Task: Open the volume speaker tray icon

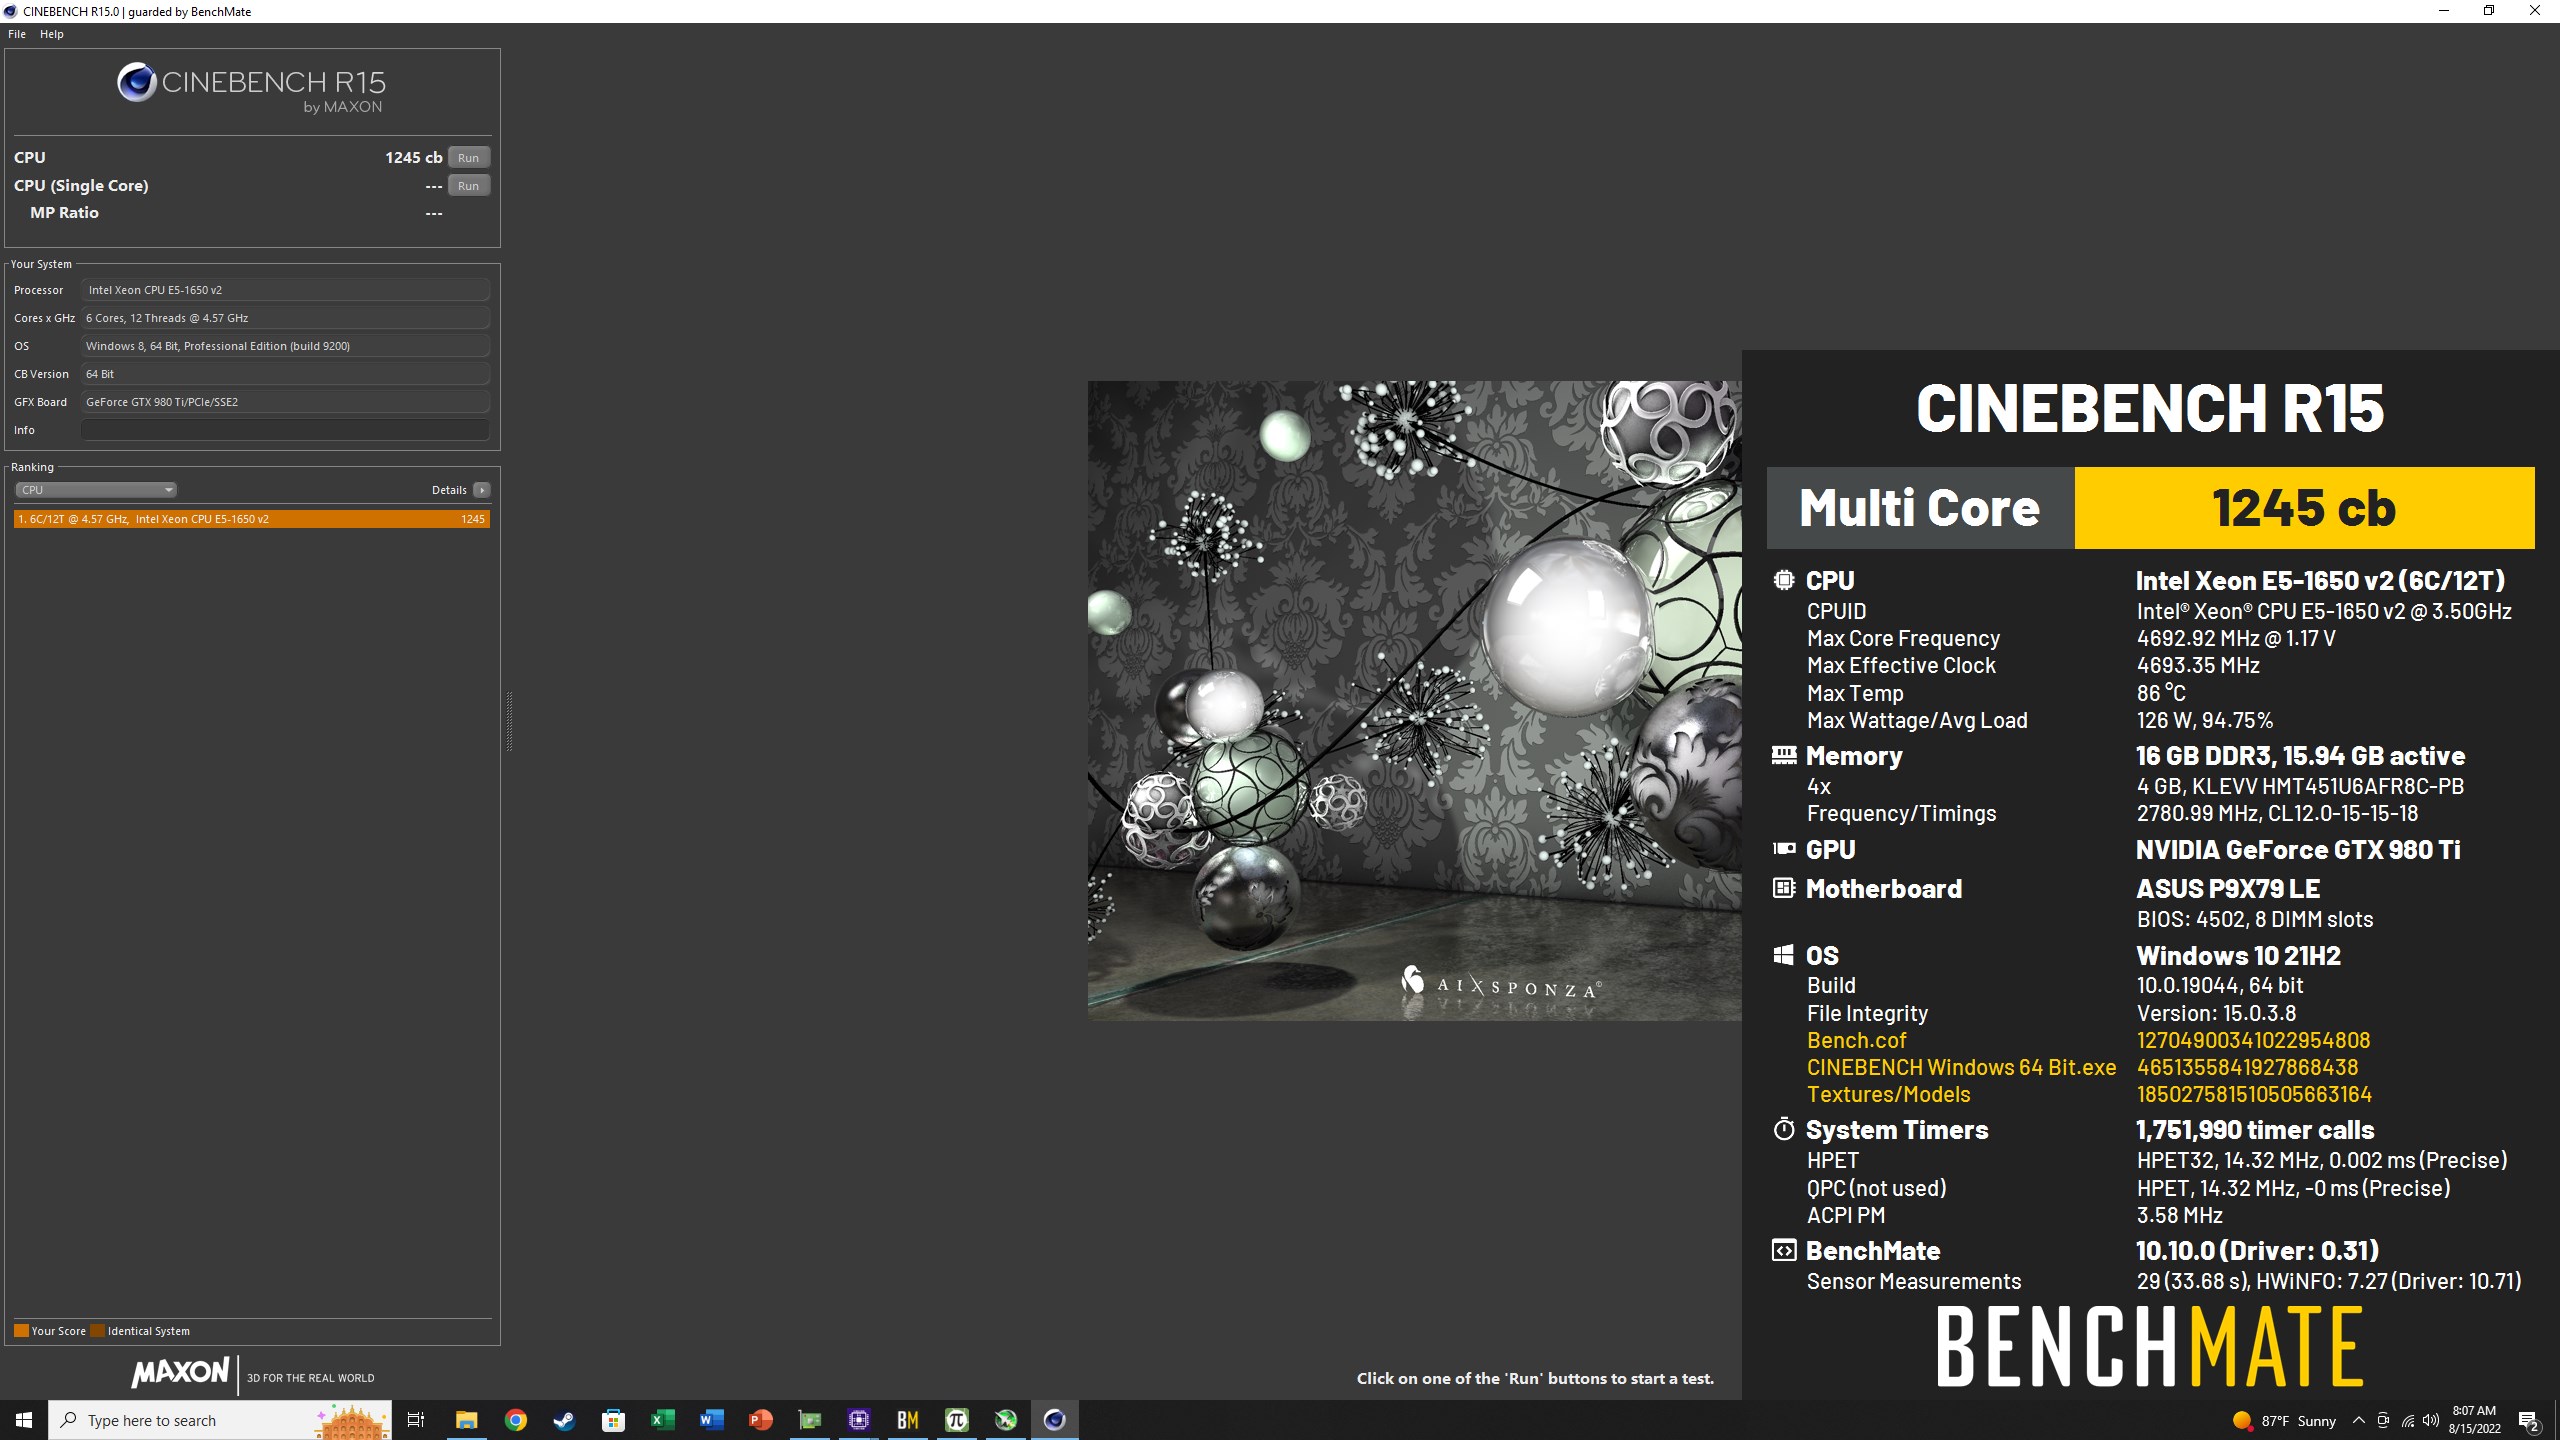Action: click(2431, 1420)
